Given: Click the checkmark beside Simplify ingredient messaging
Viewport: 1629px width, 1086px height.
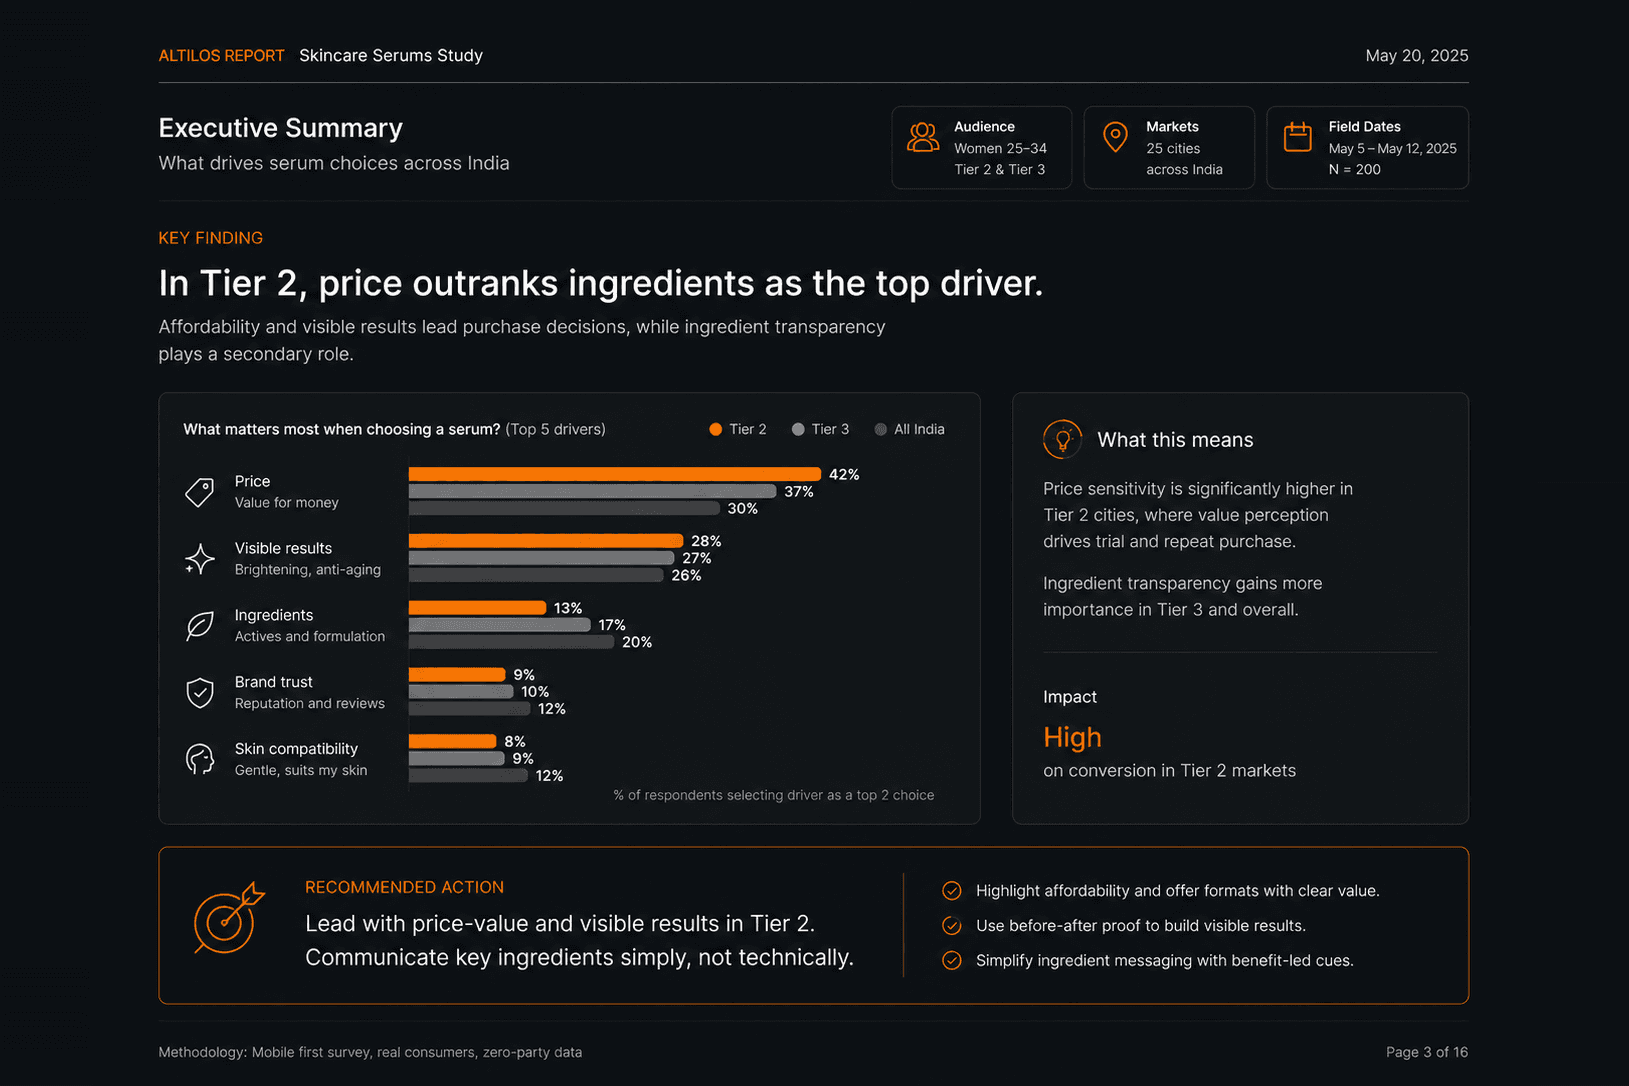Looking at the screenshot, I should pos(952,961).
